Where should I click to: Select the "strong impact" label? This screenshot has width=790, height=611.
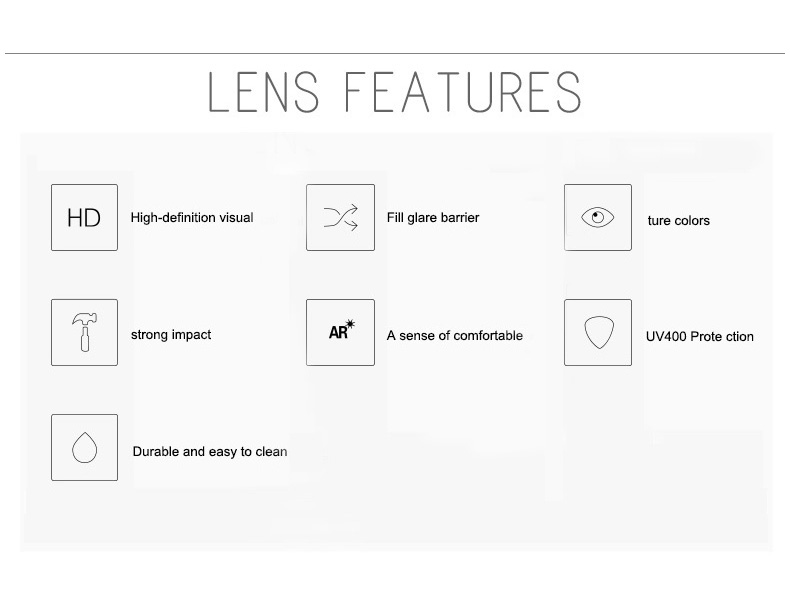pyautogui.click(x=171, y=335)
